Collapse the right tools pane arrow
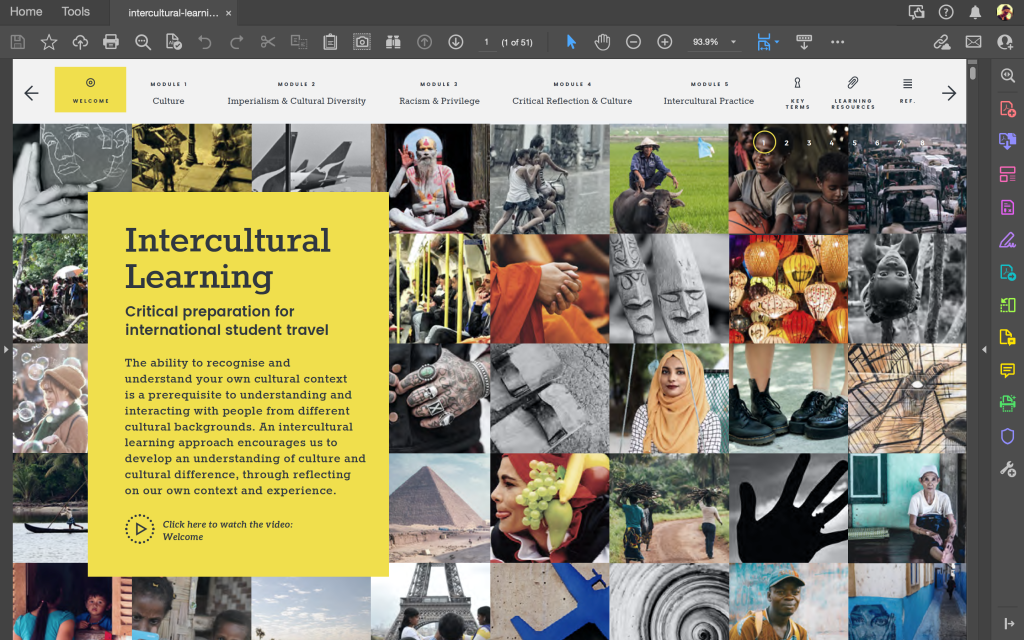The image size is (1024, 640). [984, 349]
